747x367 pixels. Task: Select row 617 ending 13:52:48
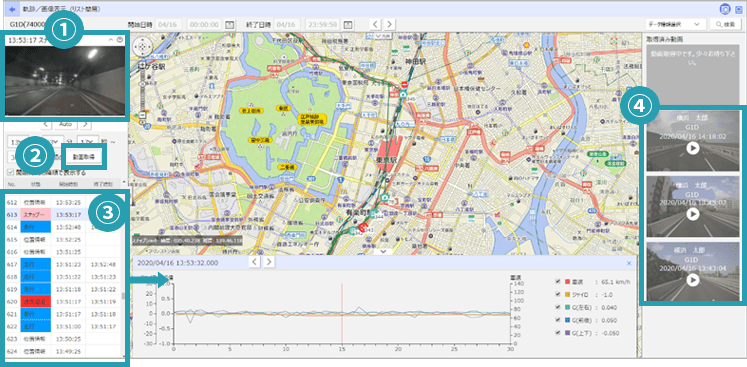click(x=63, y=264)
